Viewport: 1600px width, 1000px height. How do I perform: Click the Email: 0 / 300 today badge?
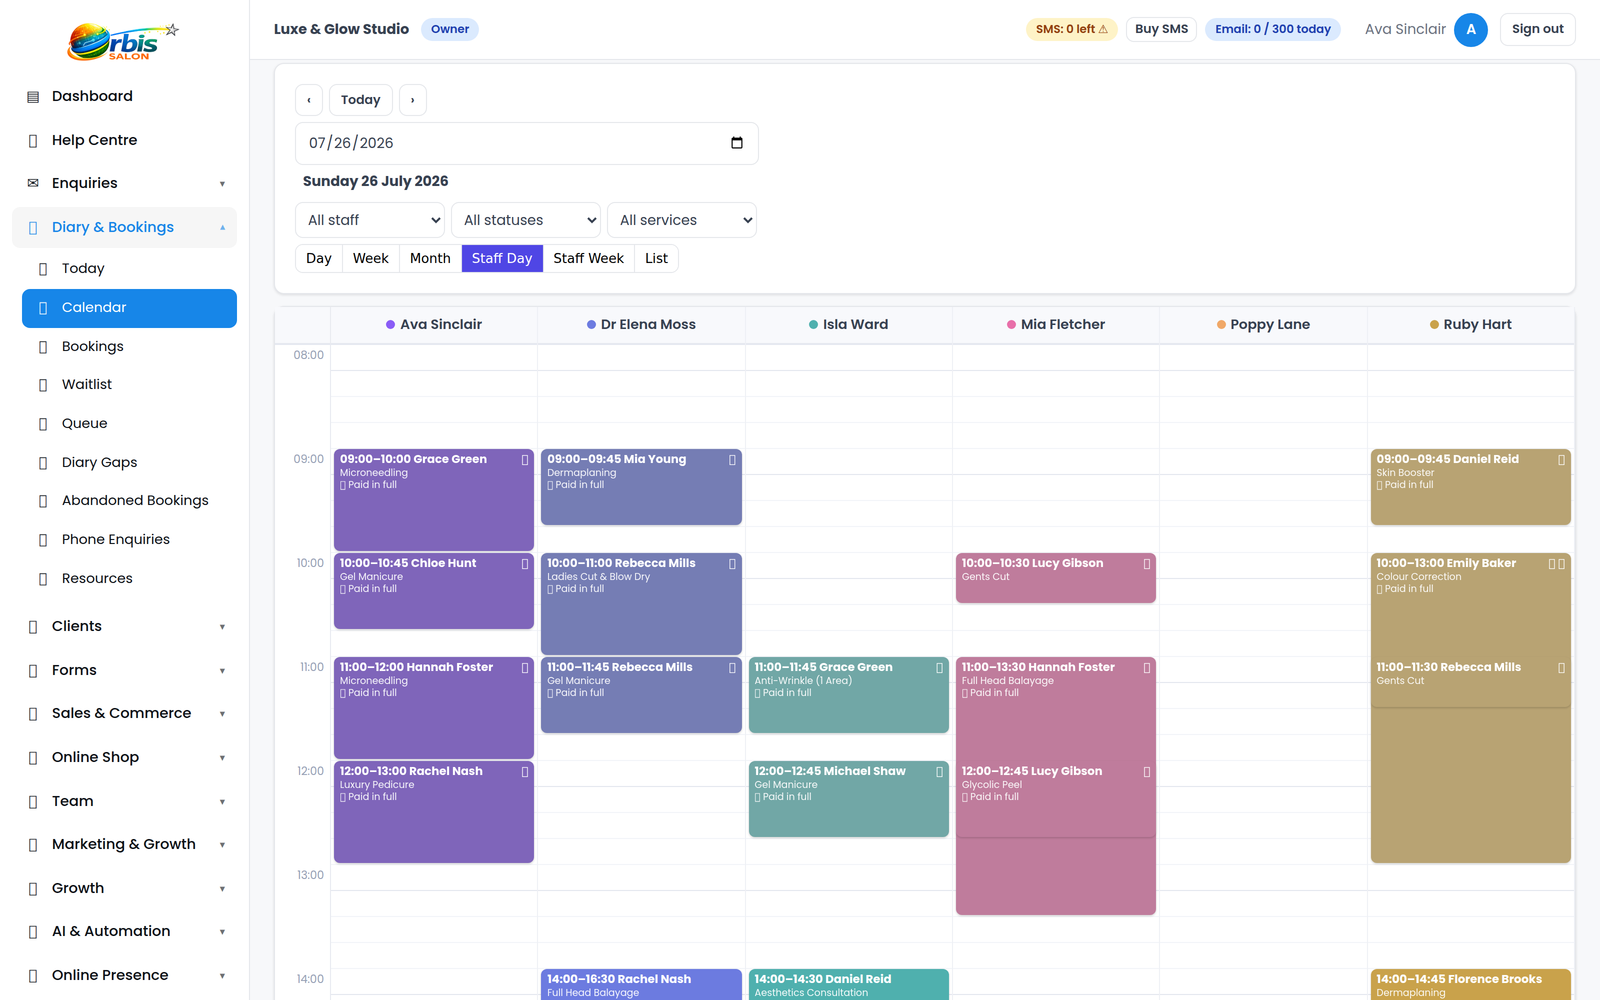click(1273, 29)
